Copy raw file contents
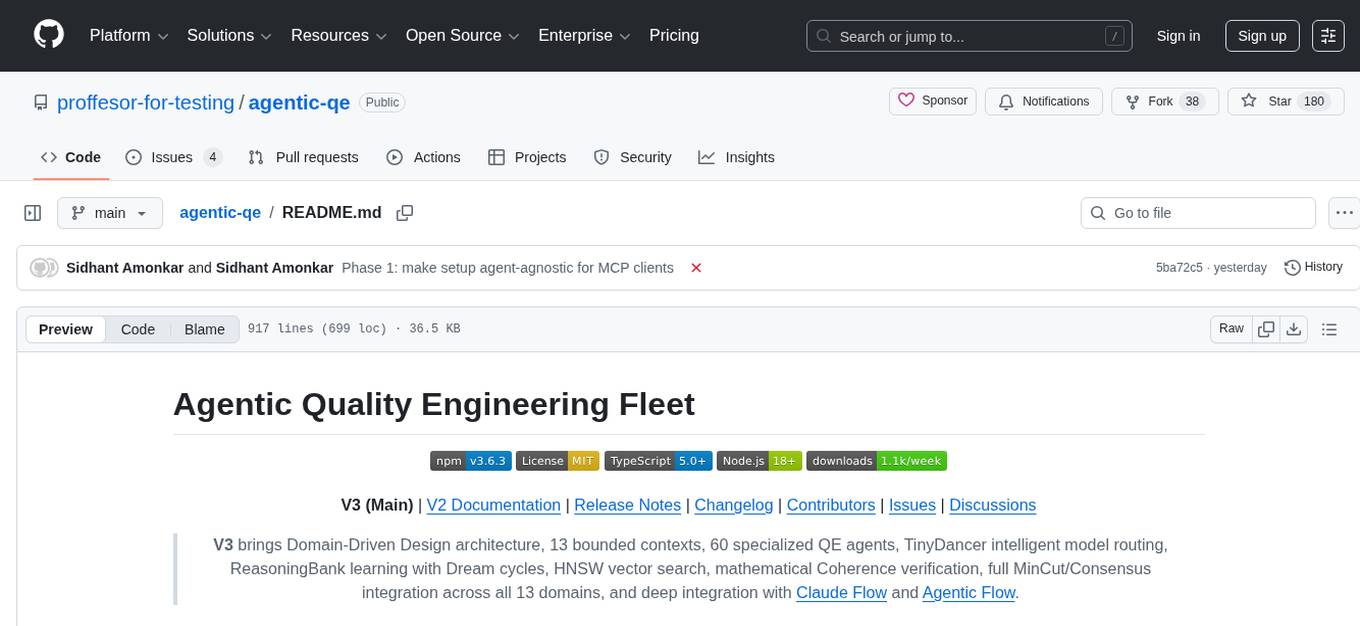Viewport: 1360px width, 626px height. click(1266, 329)
